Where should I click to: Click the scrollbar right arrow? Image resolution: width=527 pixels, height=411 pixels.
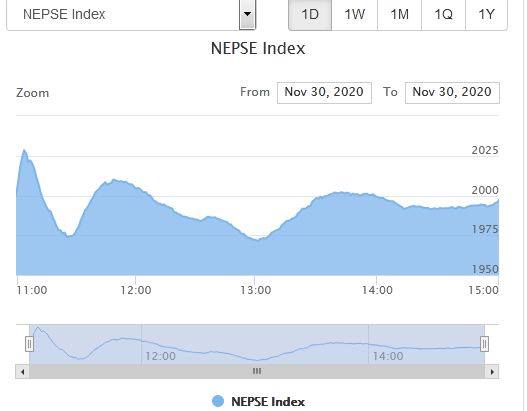(492, 372)
